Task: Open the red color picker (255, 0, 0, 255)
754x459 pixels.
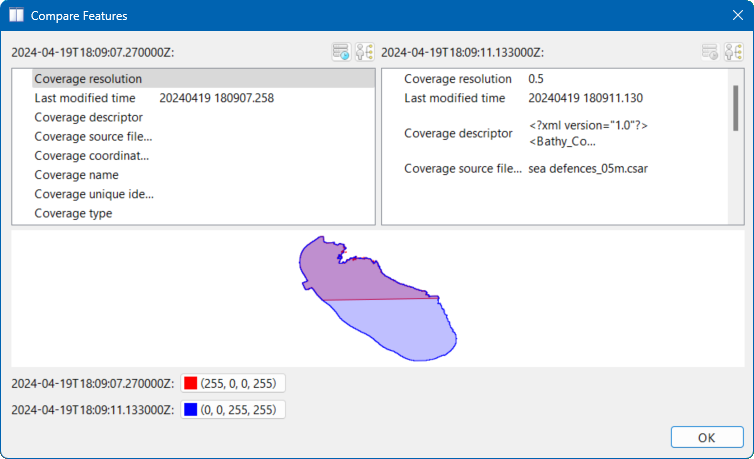Action: click(233, 383)
